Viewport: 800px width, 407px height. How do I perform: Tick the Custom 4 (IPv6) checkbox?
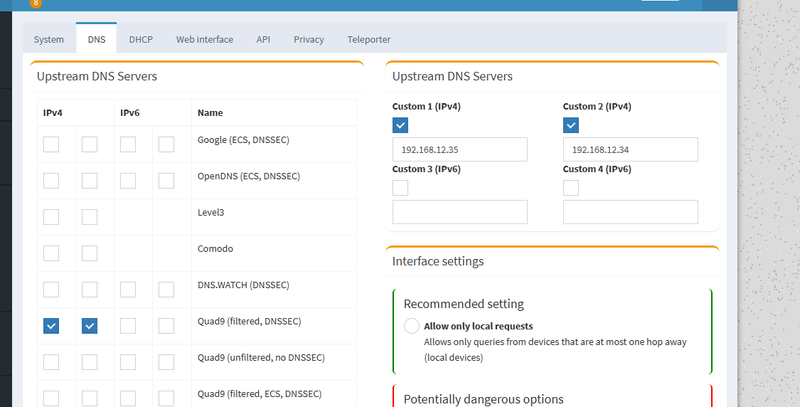(572, 187)
